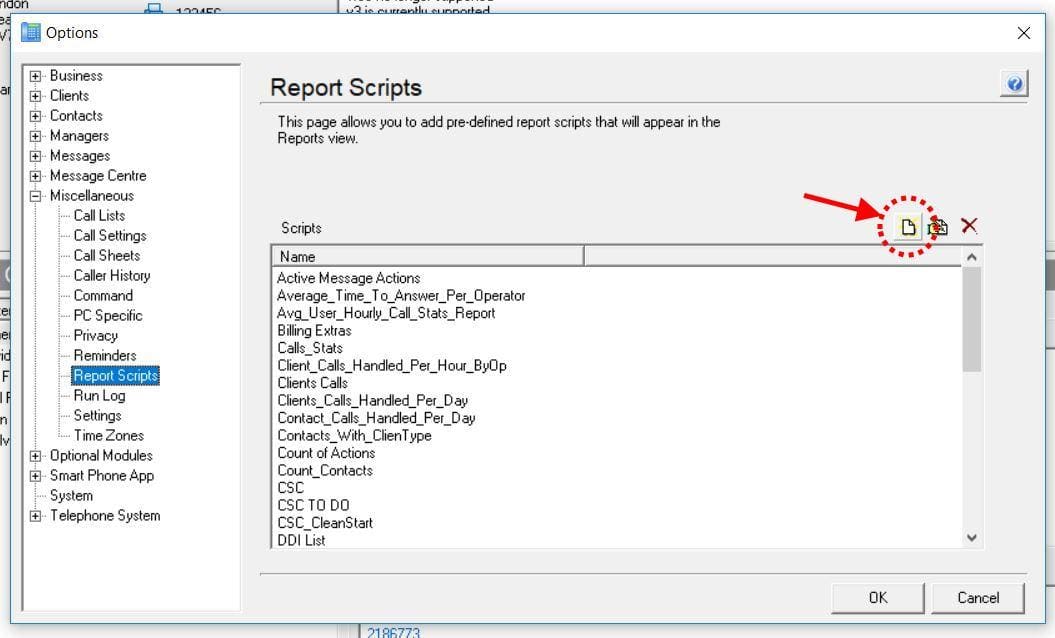This screenshot has height=638, width=1055.
Task: Expand the Contacts tree node
Action: [x=36, y=116]
